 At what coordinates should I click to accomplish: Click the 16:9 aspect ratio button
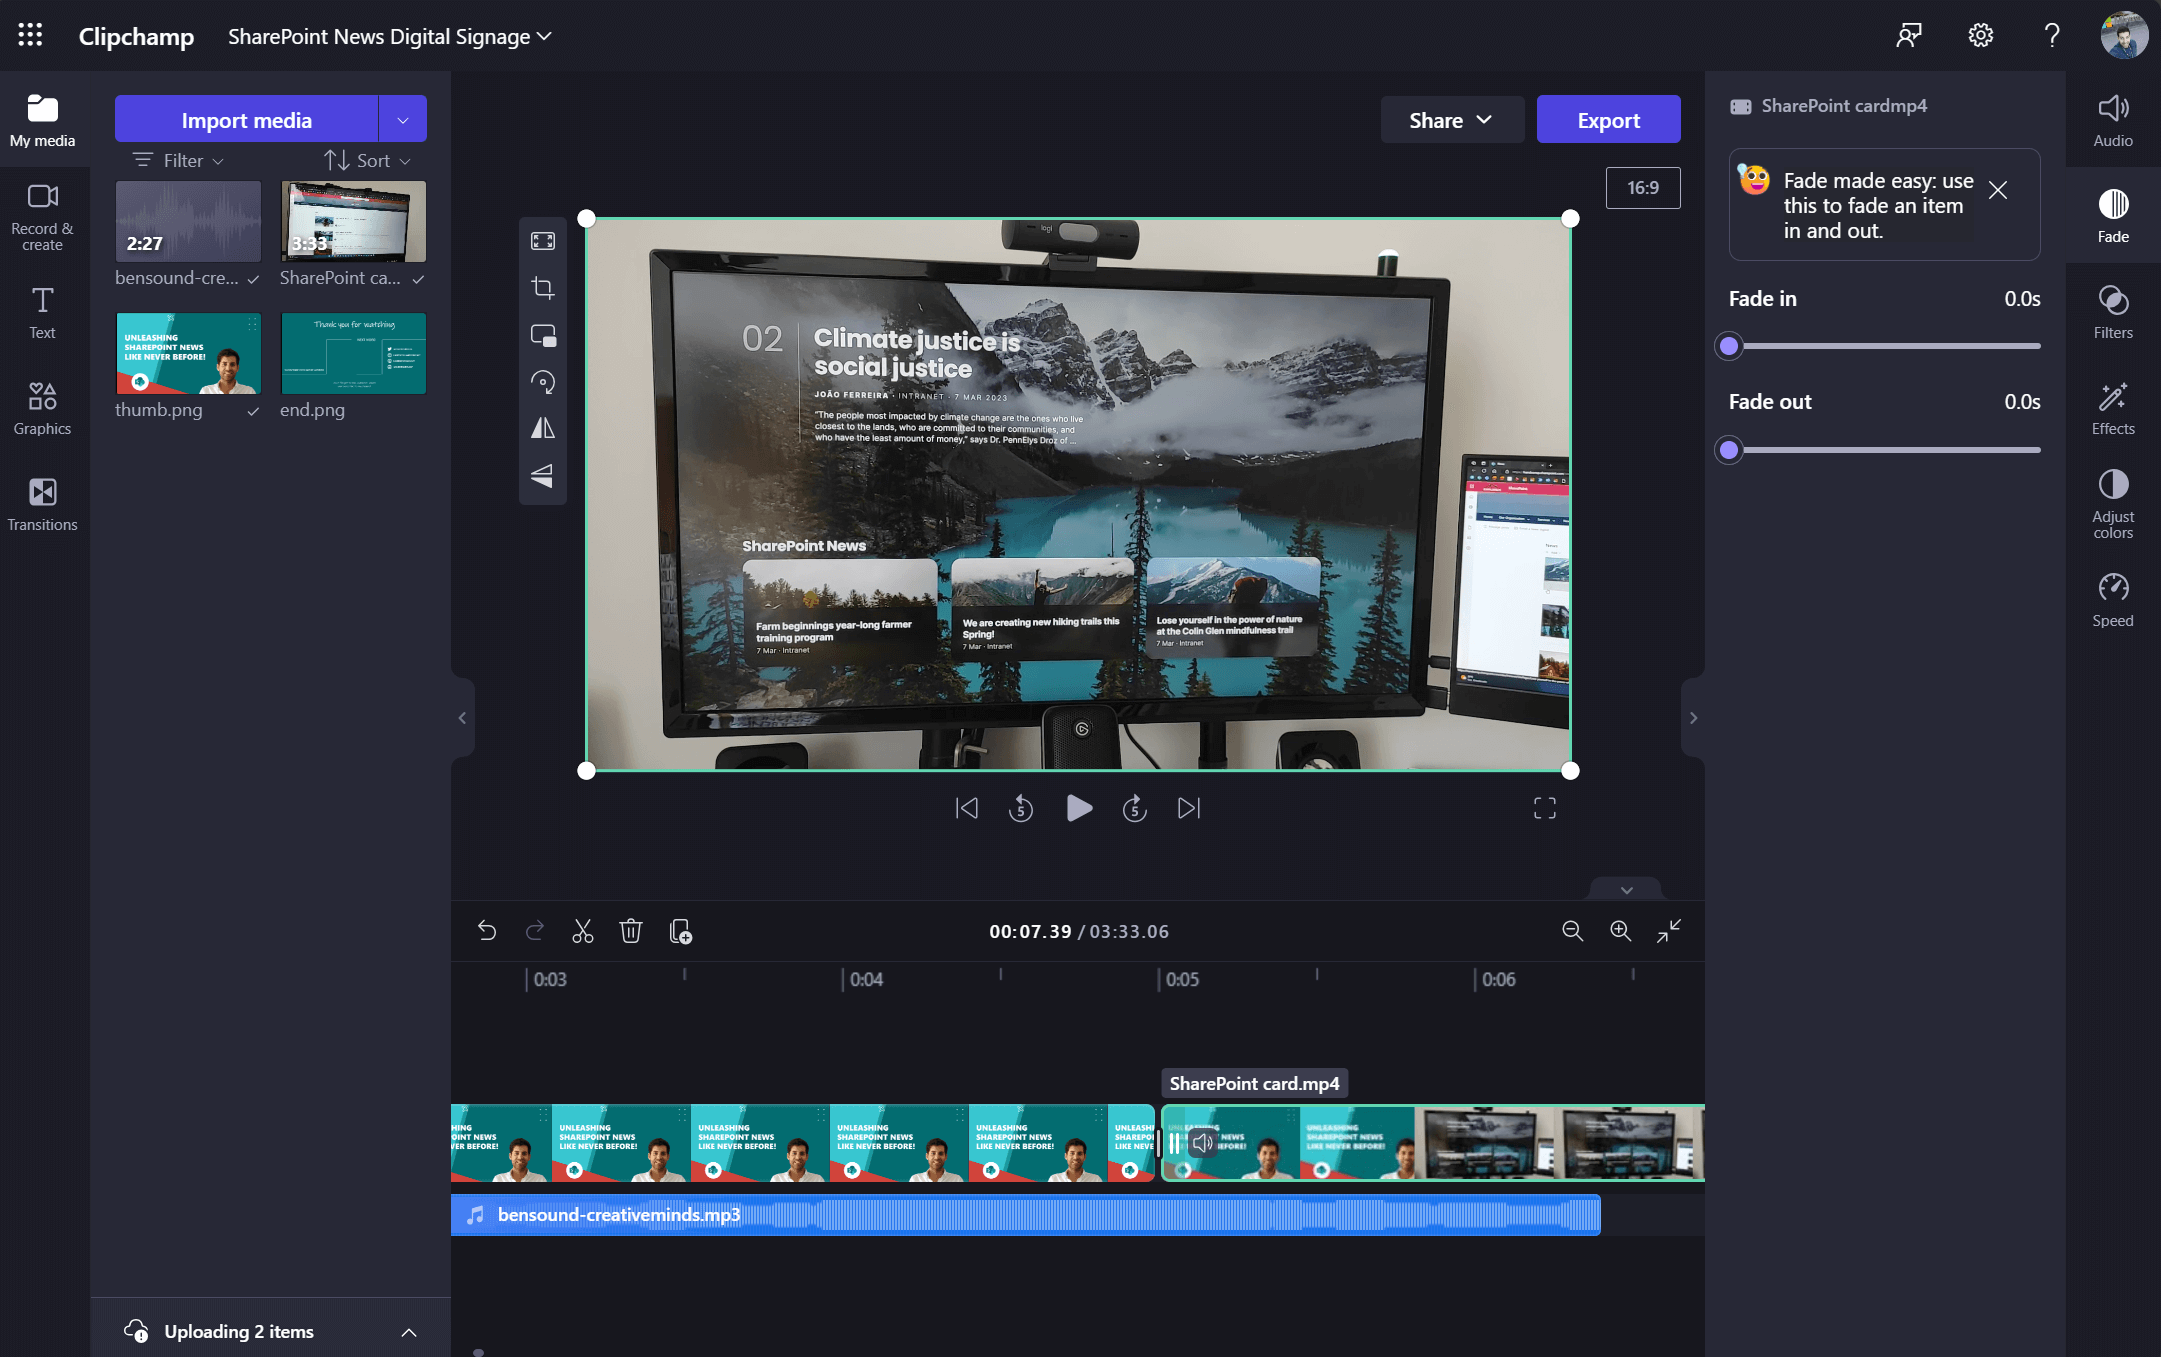[1642, 188]
